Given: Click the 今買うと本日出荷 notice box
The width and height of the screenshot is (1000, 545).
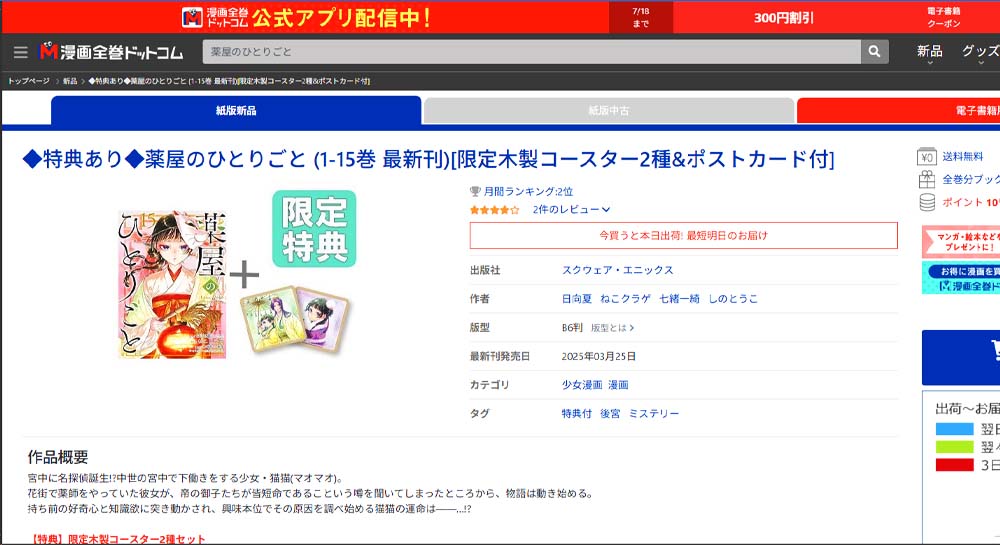Looking at the screenshot, I should (x=684, y=236).
